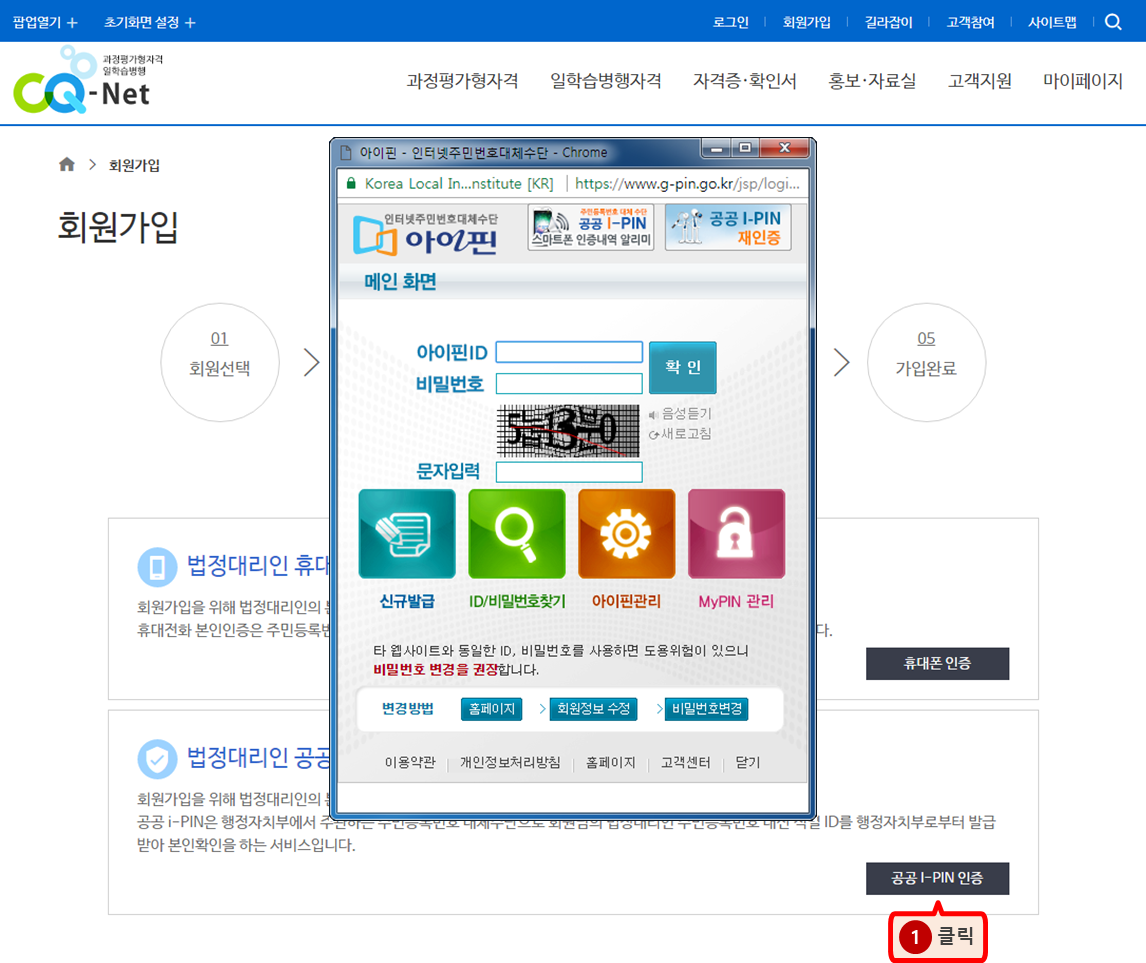Screen dimensions: 1146x963
Task: Minimize the 아이핀 popup window
Action: [716, 148]
